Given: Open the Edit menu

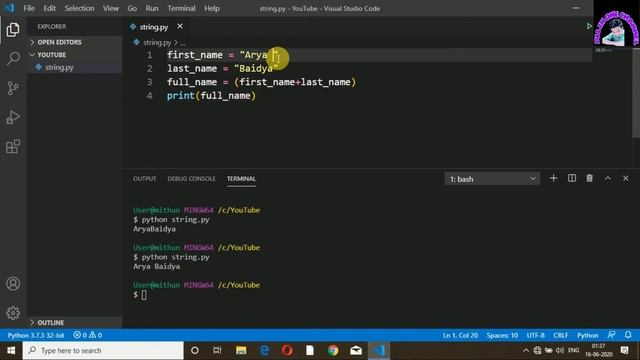Looking at the screenshot, I should coord(49,8).
